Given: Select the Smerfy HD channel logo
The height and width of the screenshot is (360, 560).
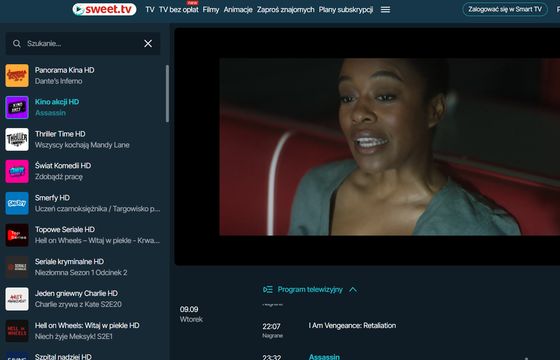Looking at the screenshot, I should (17, 203).
